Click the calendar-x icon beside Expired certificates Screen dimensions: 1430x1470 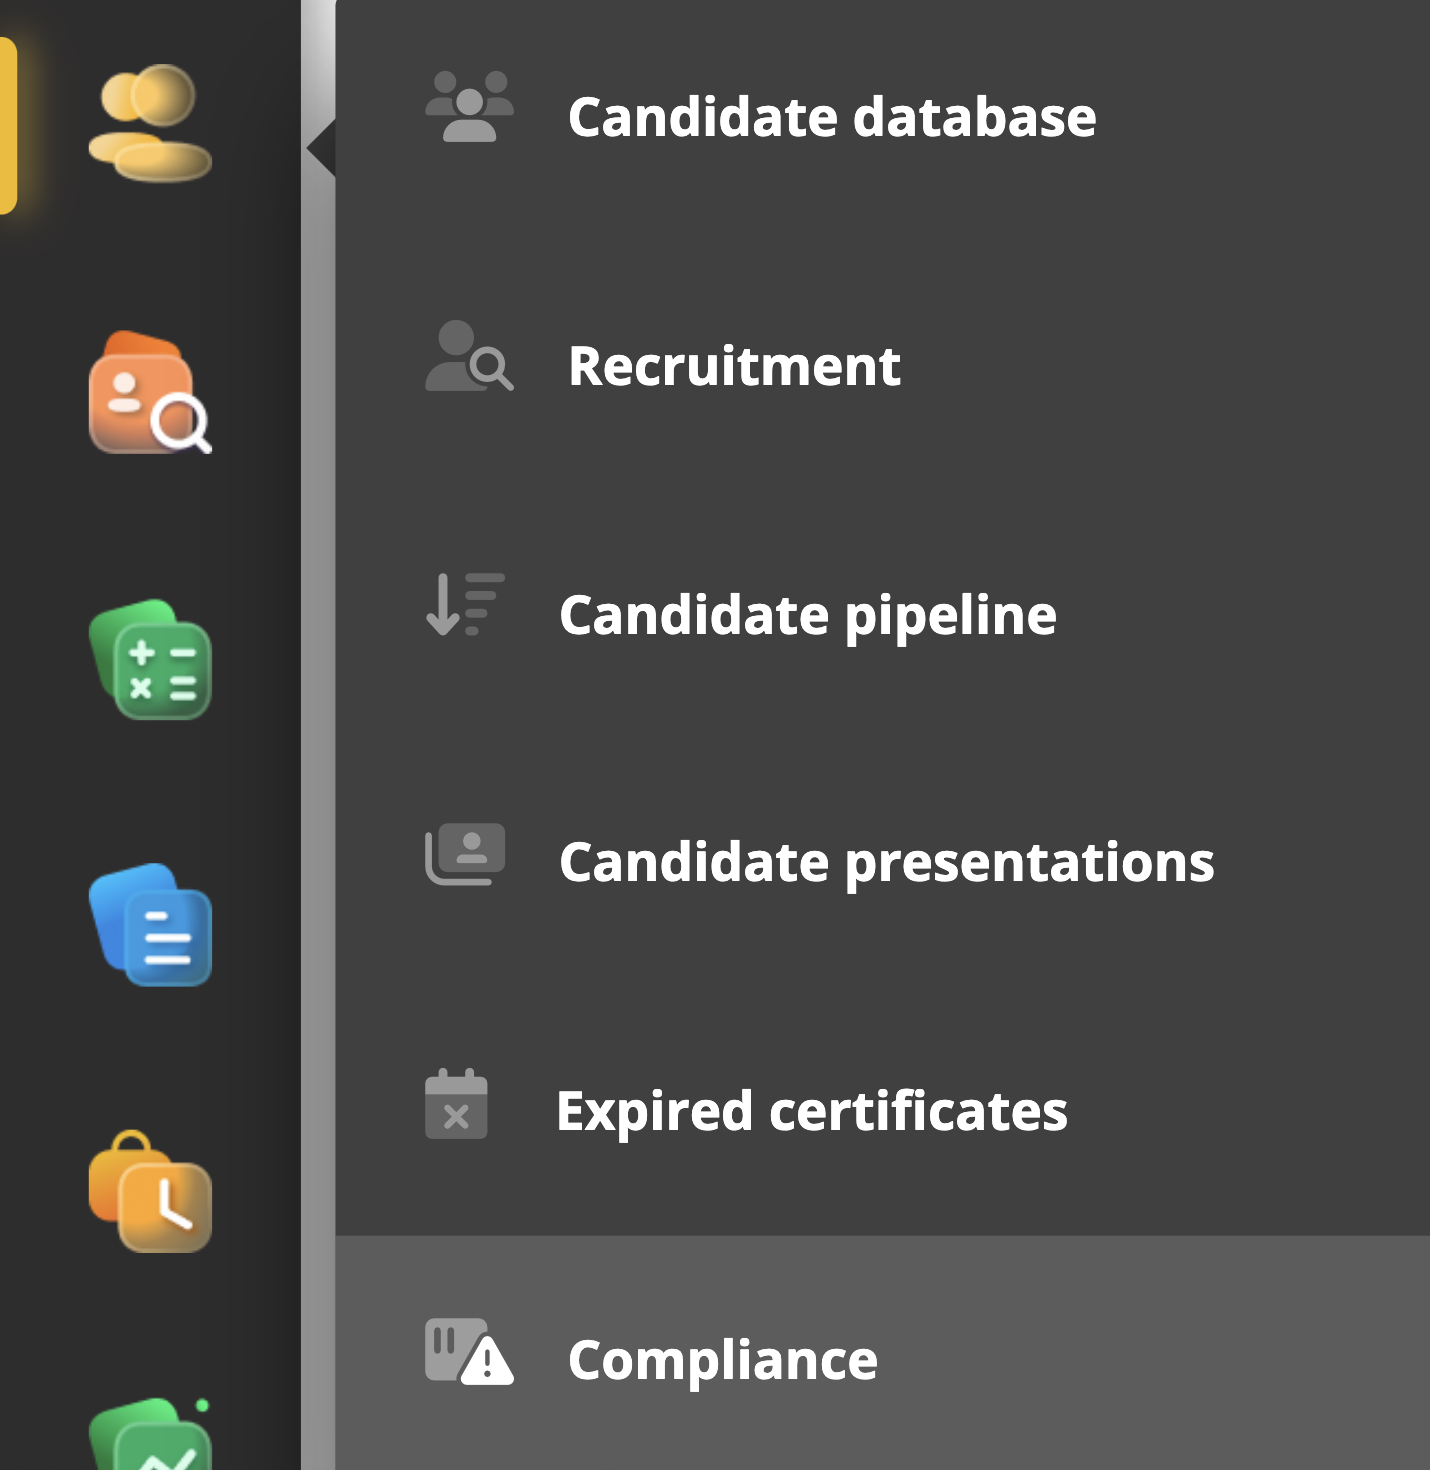(x=456, y=1104)
